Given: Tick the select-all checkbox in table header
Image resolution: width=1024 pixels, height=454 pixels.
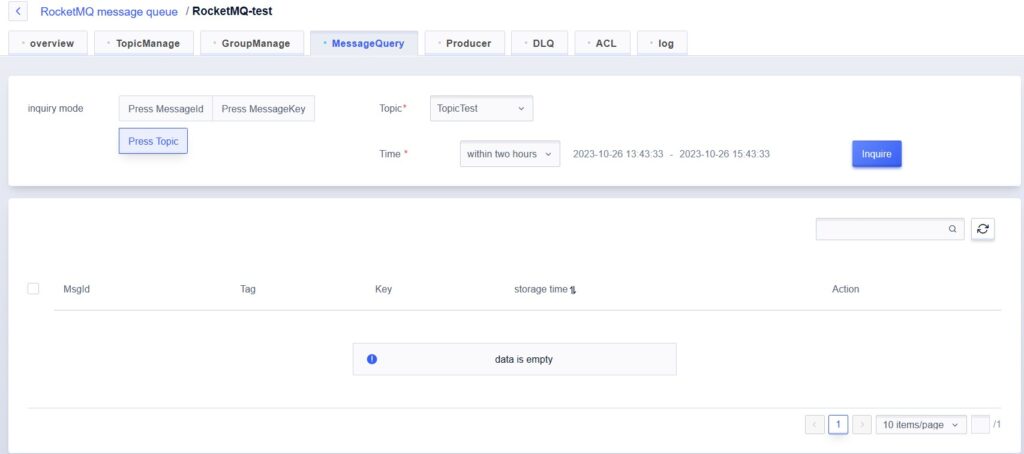Looking at the screenshot, I should click(33, 289).
